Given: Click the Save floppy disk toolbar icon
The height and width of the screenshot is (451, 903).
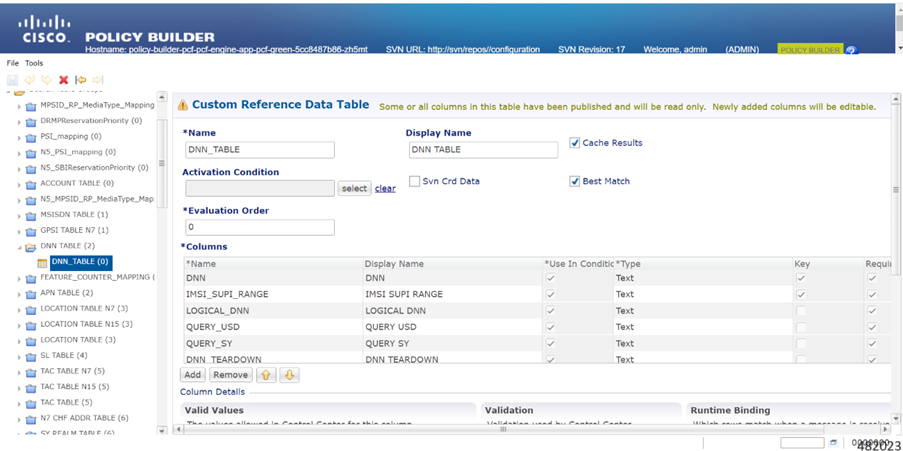Looking at the screenshot, I should (13, 80).
